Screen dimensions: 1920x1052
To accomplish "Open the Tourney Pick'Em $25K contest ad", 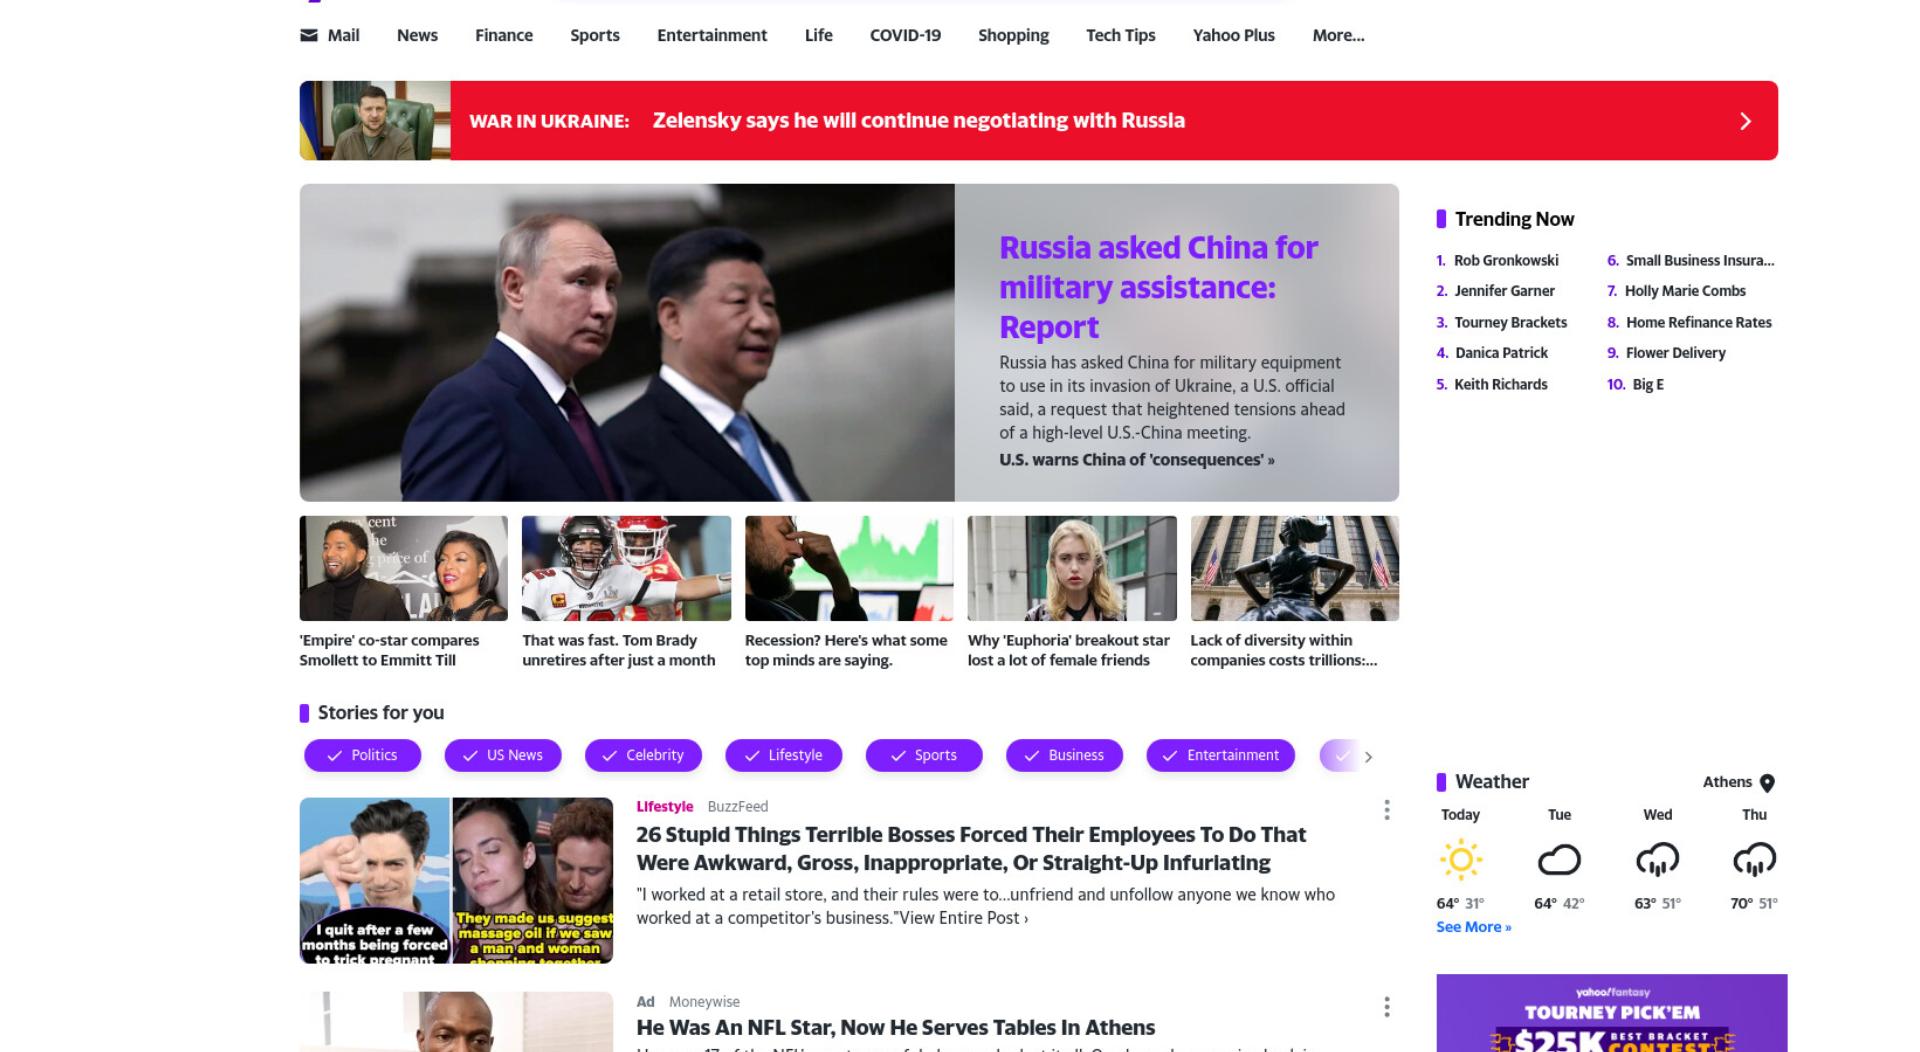I will (x=1611, y=1013).
